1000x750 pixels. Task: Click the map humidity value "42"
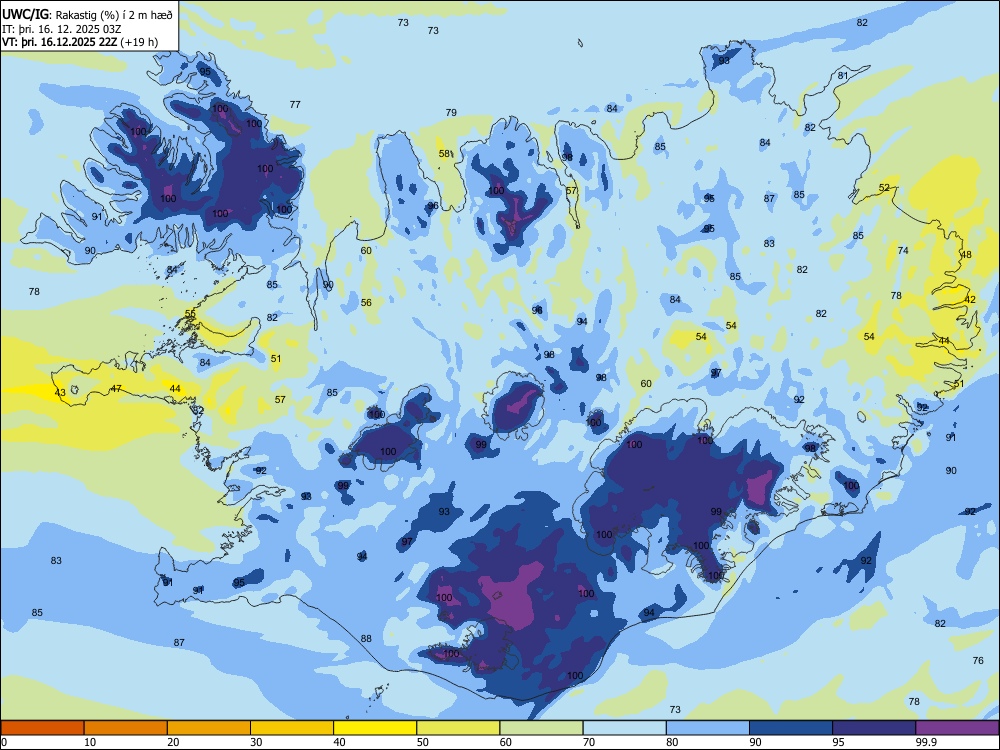pyautogui.click(x=970, y=300)
